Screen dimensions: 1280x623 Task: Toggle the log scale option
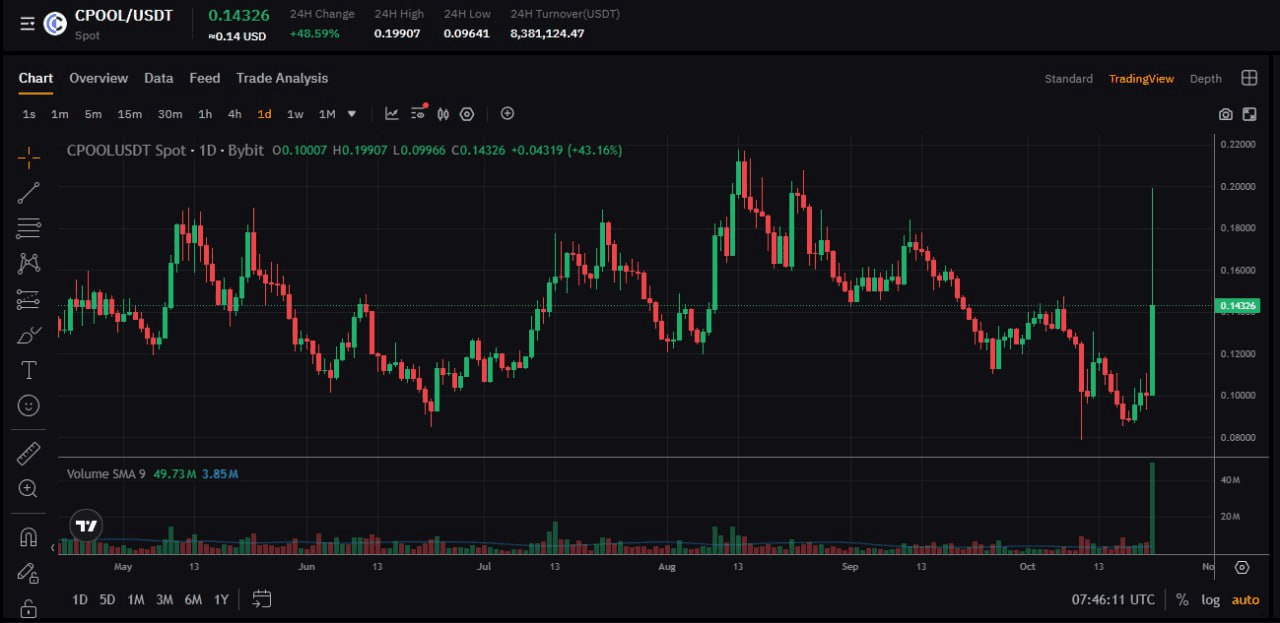pyautogui.click(x=1210, y=600)
